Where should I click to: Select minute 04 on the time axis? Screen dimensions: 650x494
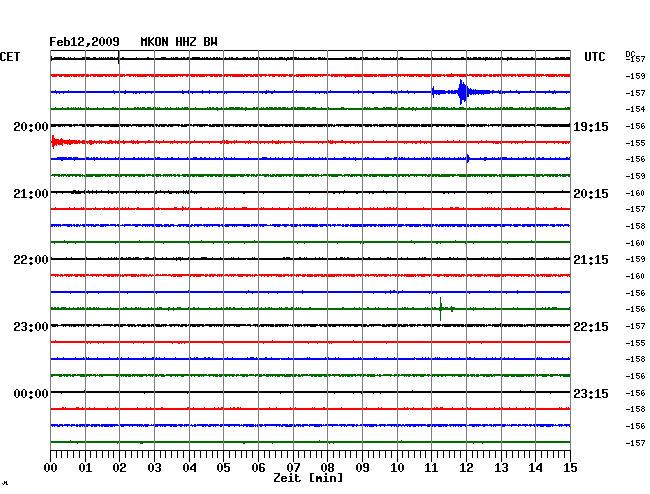pyautogui.click(x=189, y=467)
